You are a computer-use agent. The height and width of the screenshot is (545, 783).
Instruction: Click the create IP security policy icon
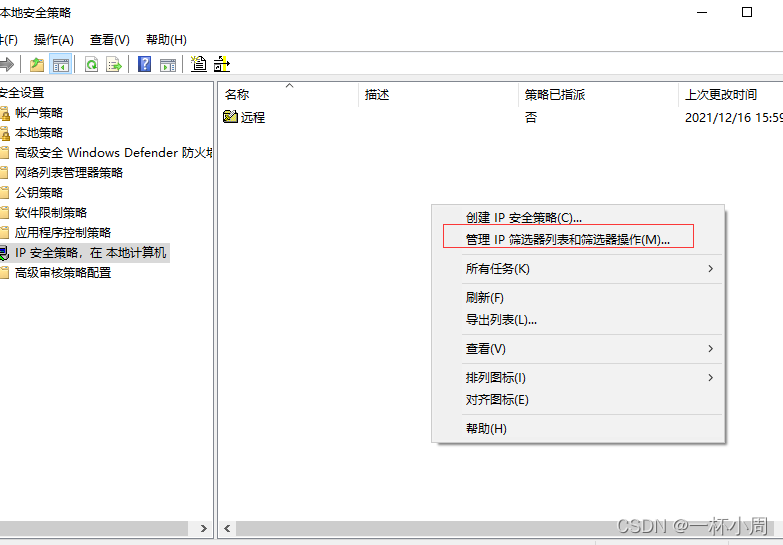pyautogui.click(x=199, y=64)
